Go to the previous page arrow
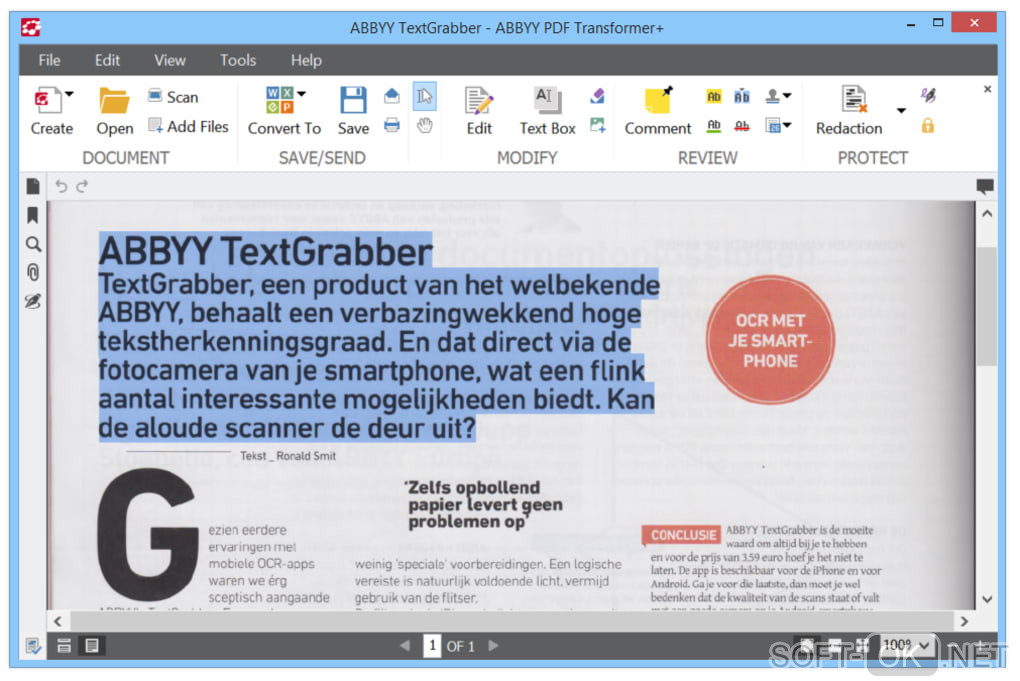This screenshot has height=681, width=1020. (x=405, y=645)
